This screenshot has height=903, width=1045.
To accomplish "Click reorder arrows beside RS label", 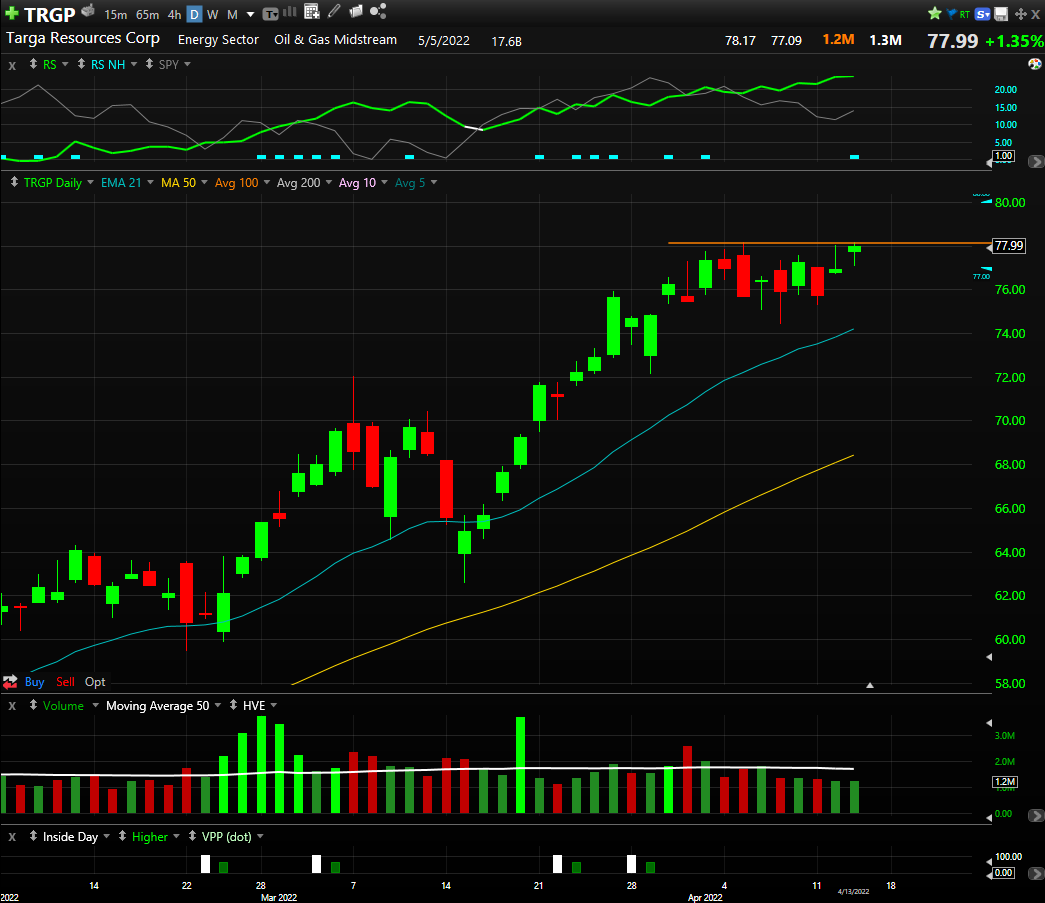I will 33,64.
